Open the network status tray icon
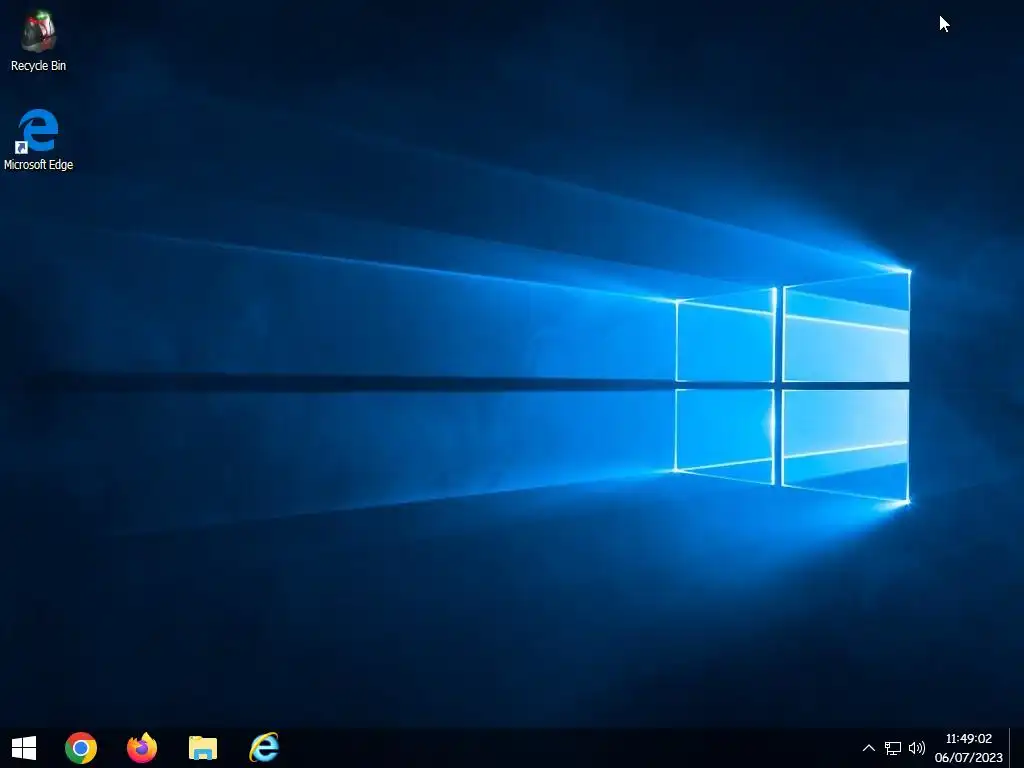 [x=893, y=748]
